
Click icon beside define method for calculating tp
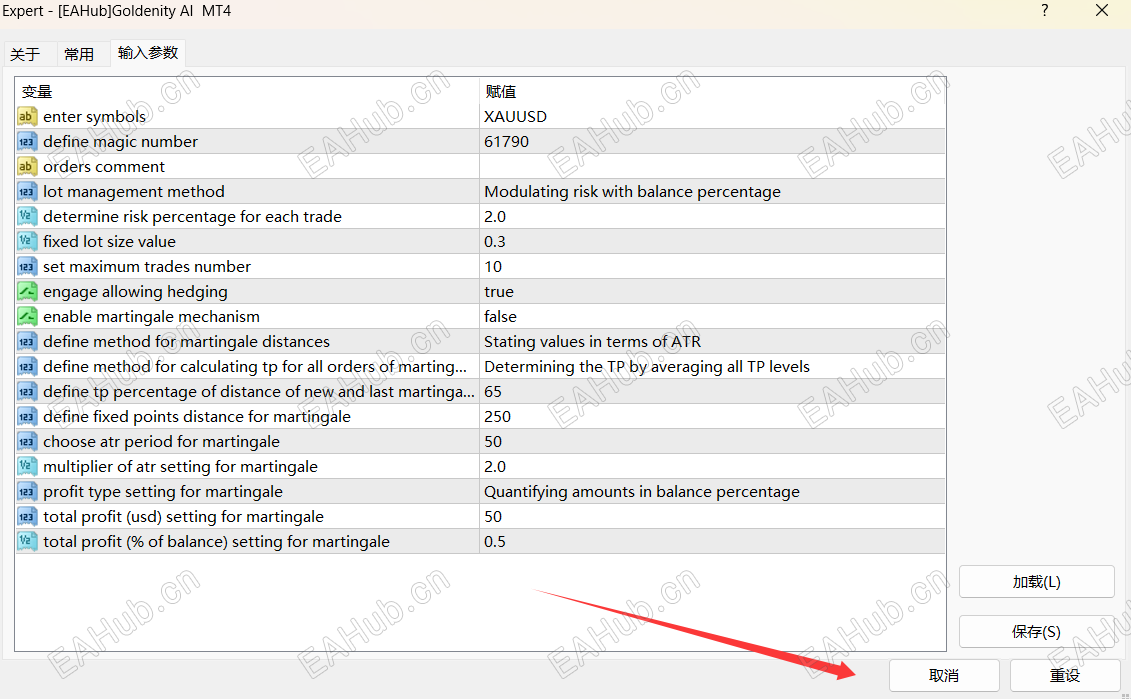point(27,366)
